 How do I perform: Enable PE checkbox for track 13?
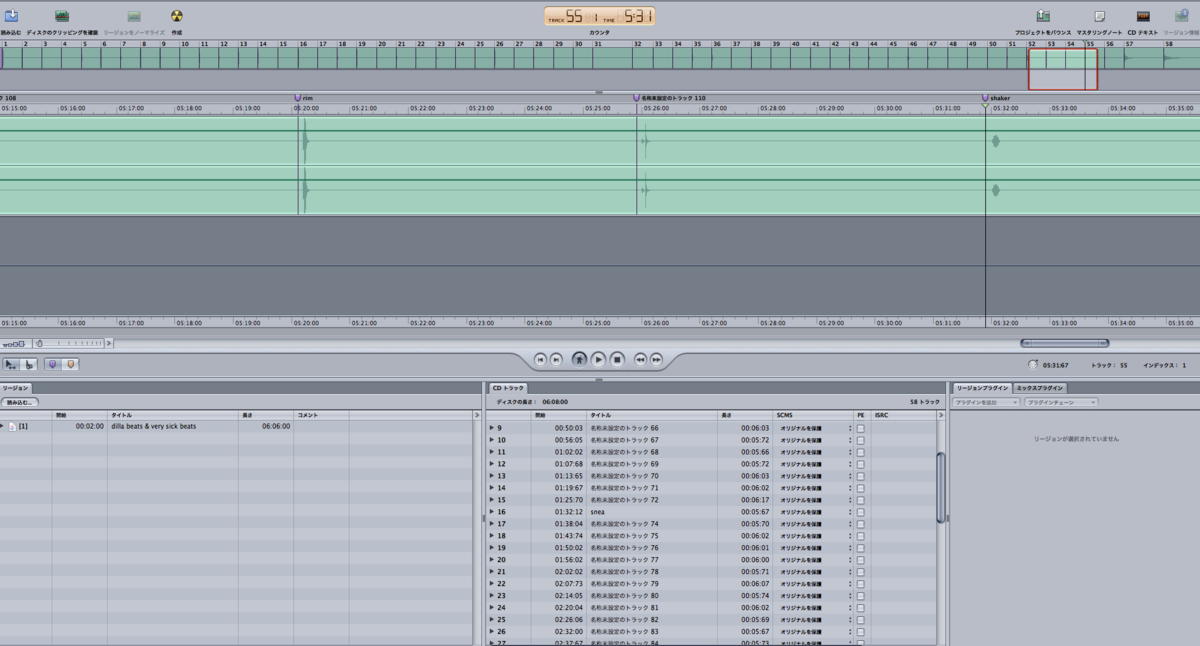point(860,476)
